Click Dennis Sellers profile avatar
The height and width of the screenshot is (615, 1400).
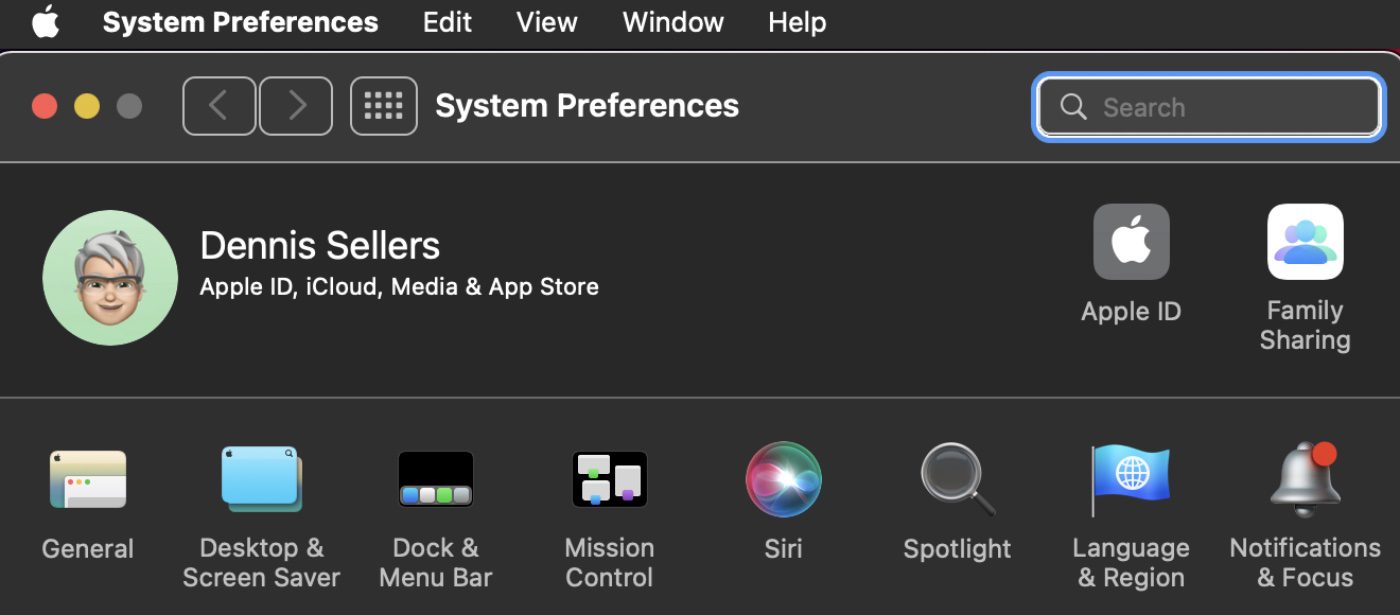tap(110, 278)
